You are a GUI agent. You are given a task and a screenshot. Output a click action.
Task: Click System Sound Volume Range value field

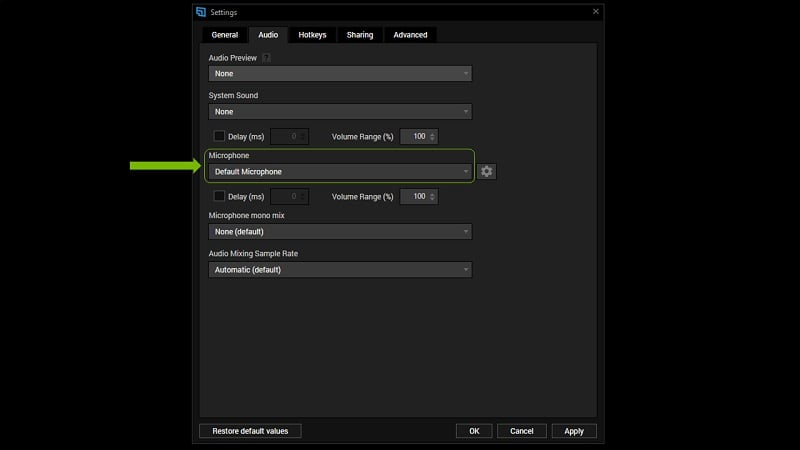click(x=419, y=136)
